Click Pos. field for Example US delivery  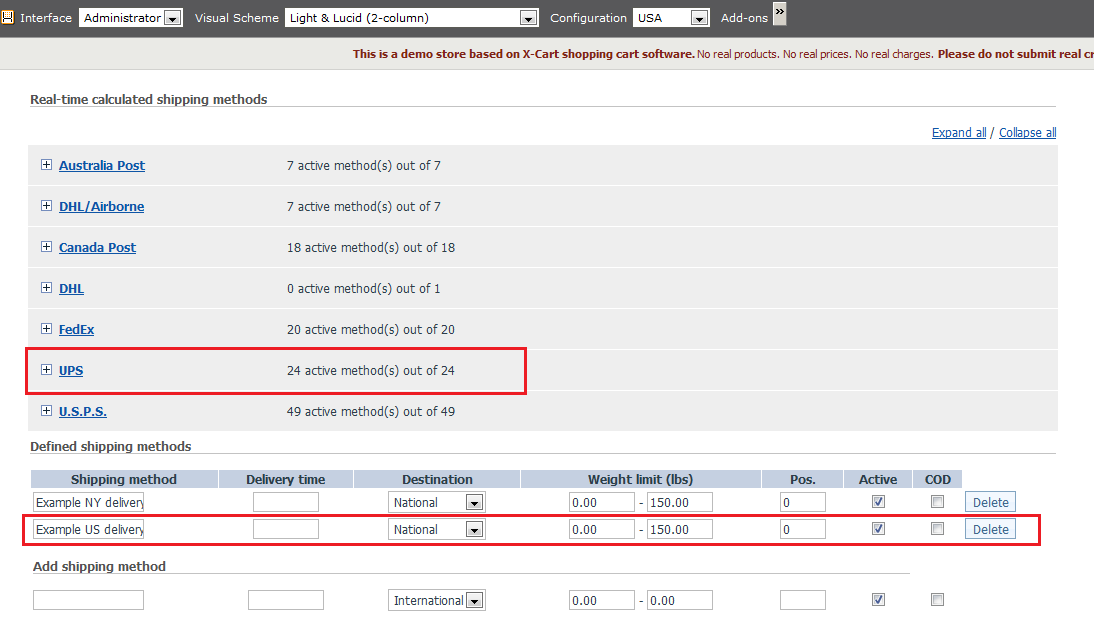point(802,529)
